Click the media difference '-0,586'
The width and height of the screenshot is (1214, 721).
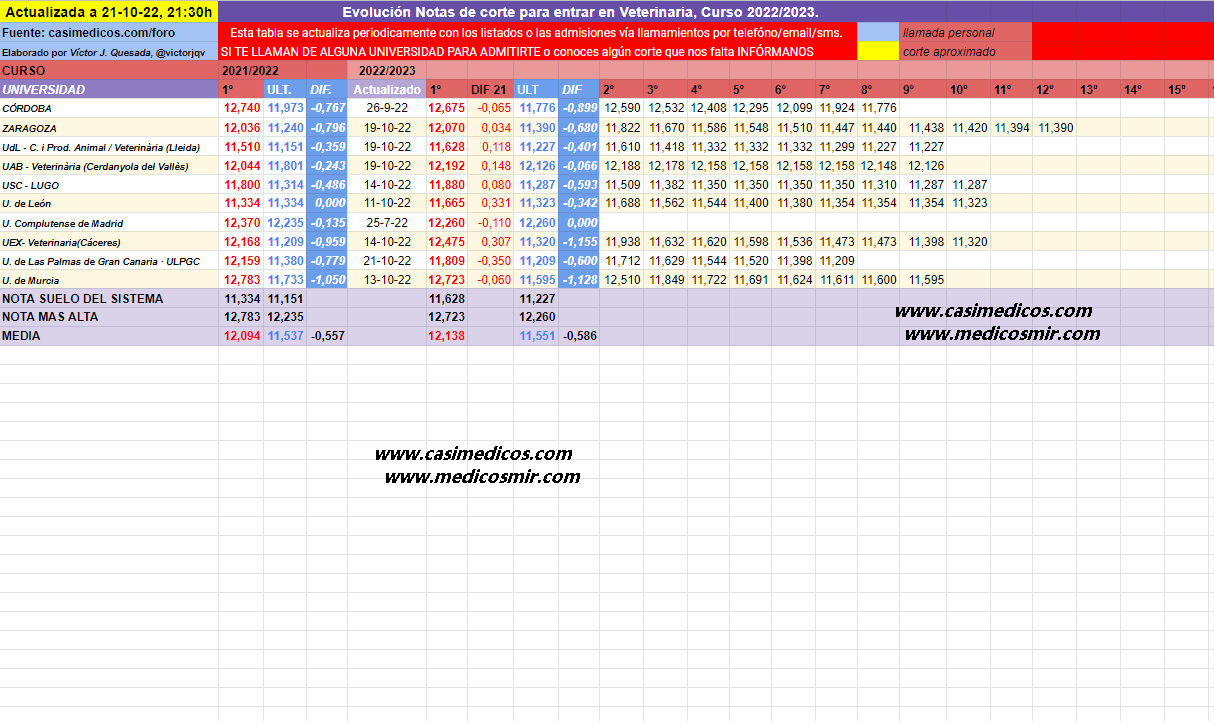(580, 336)
